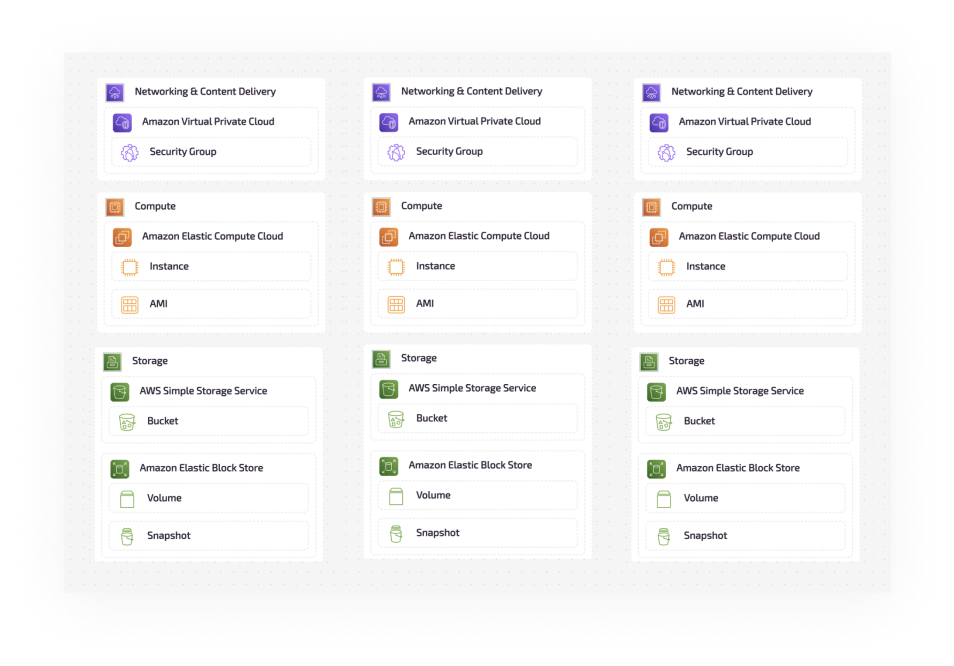Click the Amazon VPC icon in middle column
Screen dimensions: 954x666
[x=389, y=122]
